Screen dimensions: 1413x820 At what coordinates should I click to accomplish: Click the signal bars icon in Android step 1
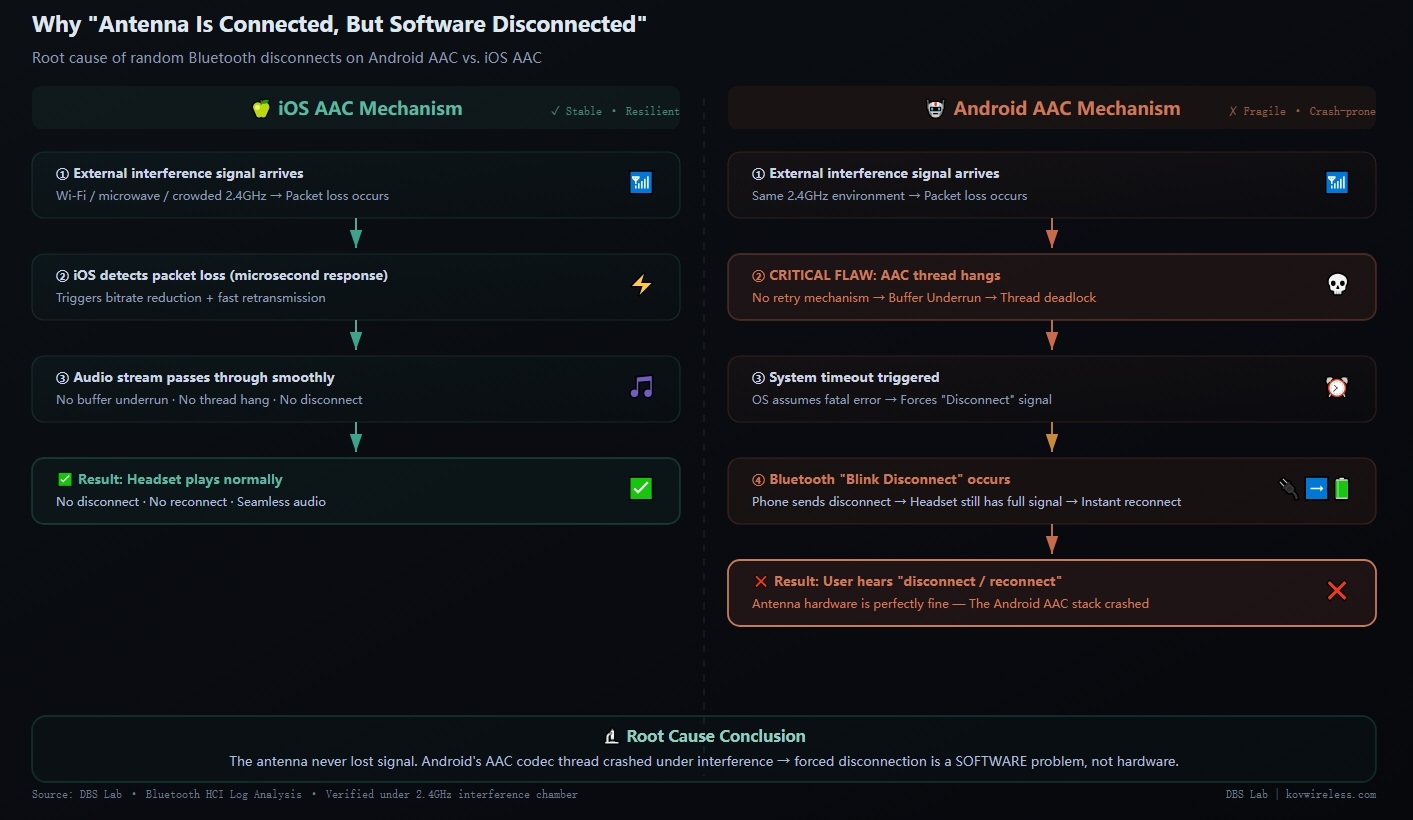[x=1337, y=183]
